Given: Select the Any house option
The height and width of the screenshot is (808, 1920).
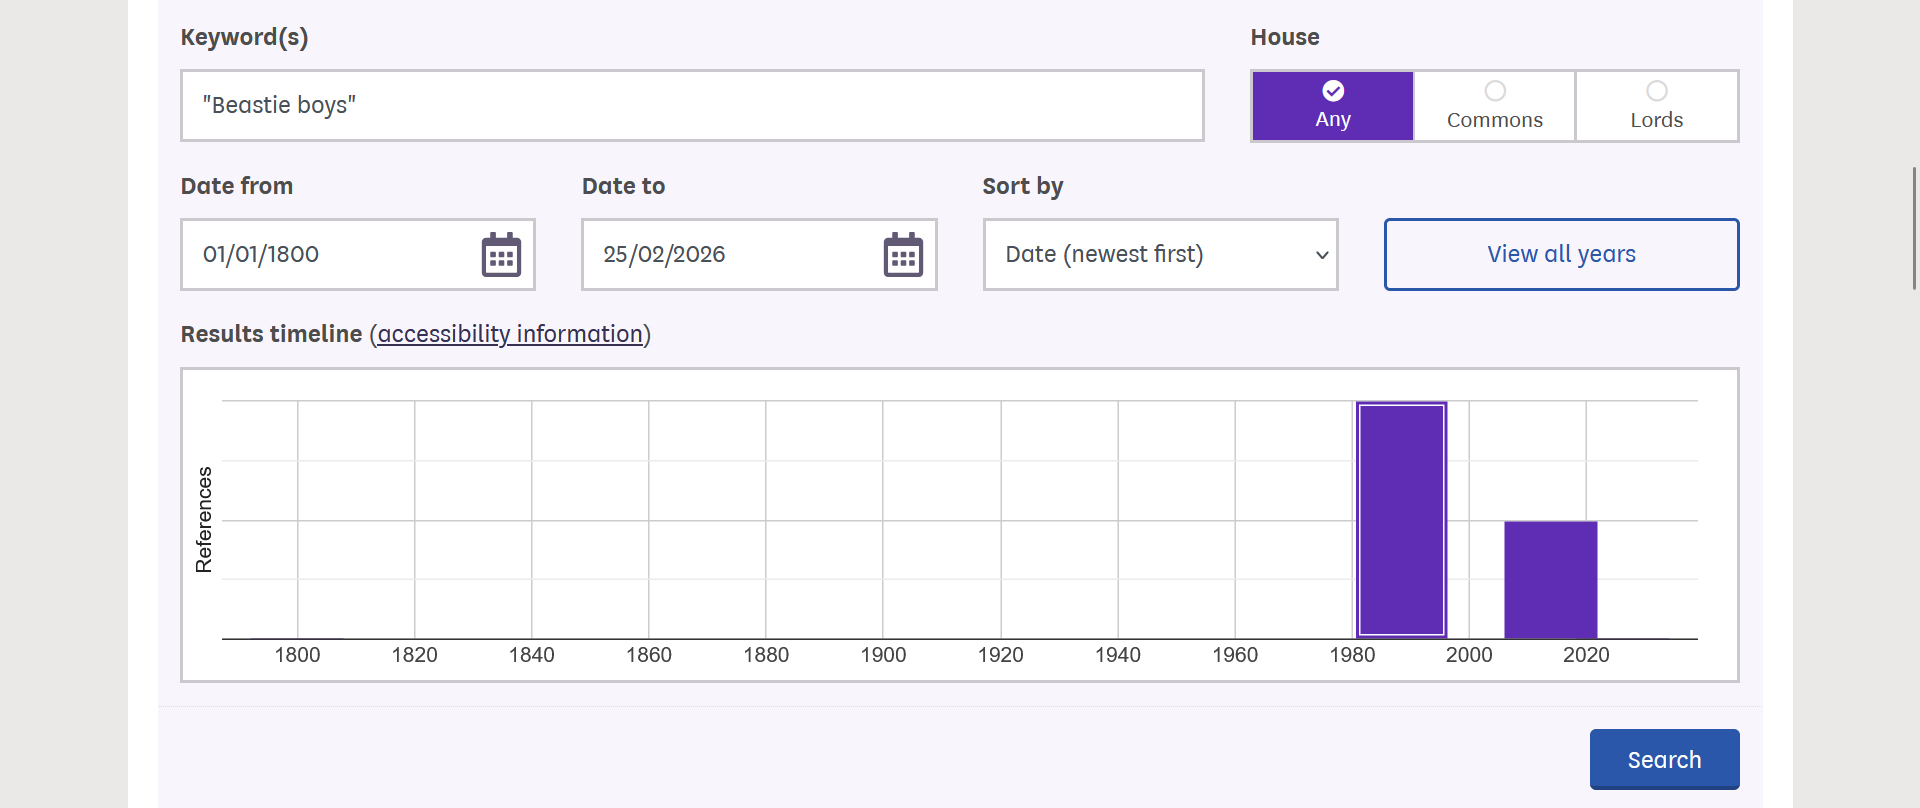Looking at the screenshot, I should (1332, 106).
